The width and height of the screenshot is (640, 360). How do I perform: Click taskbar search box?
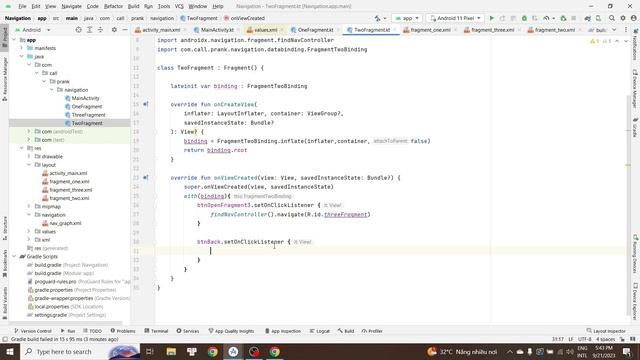80,351
